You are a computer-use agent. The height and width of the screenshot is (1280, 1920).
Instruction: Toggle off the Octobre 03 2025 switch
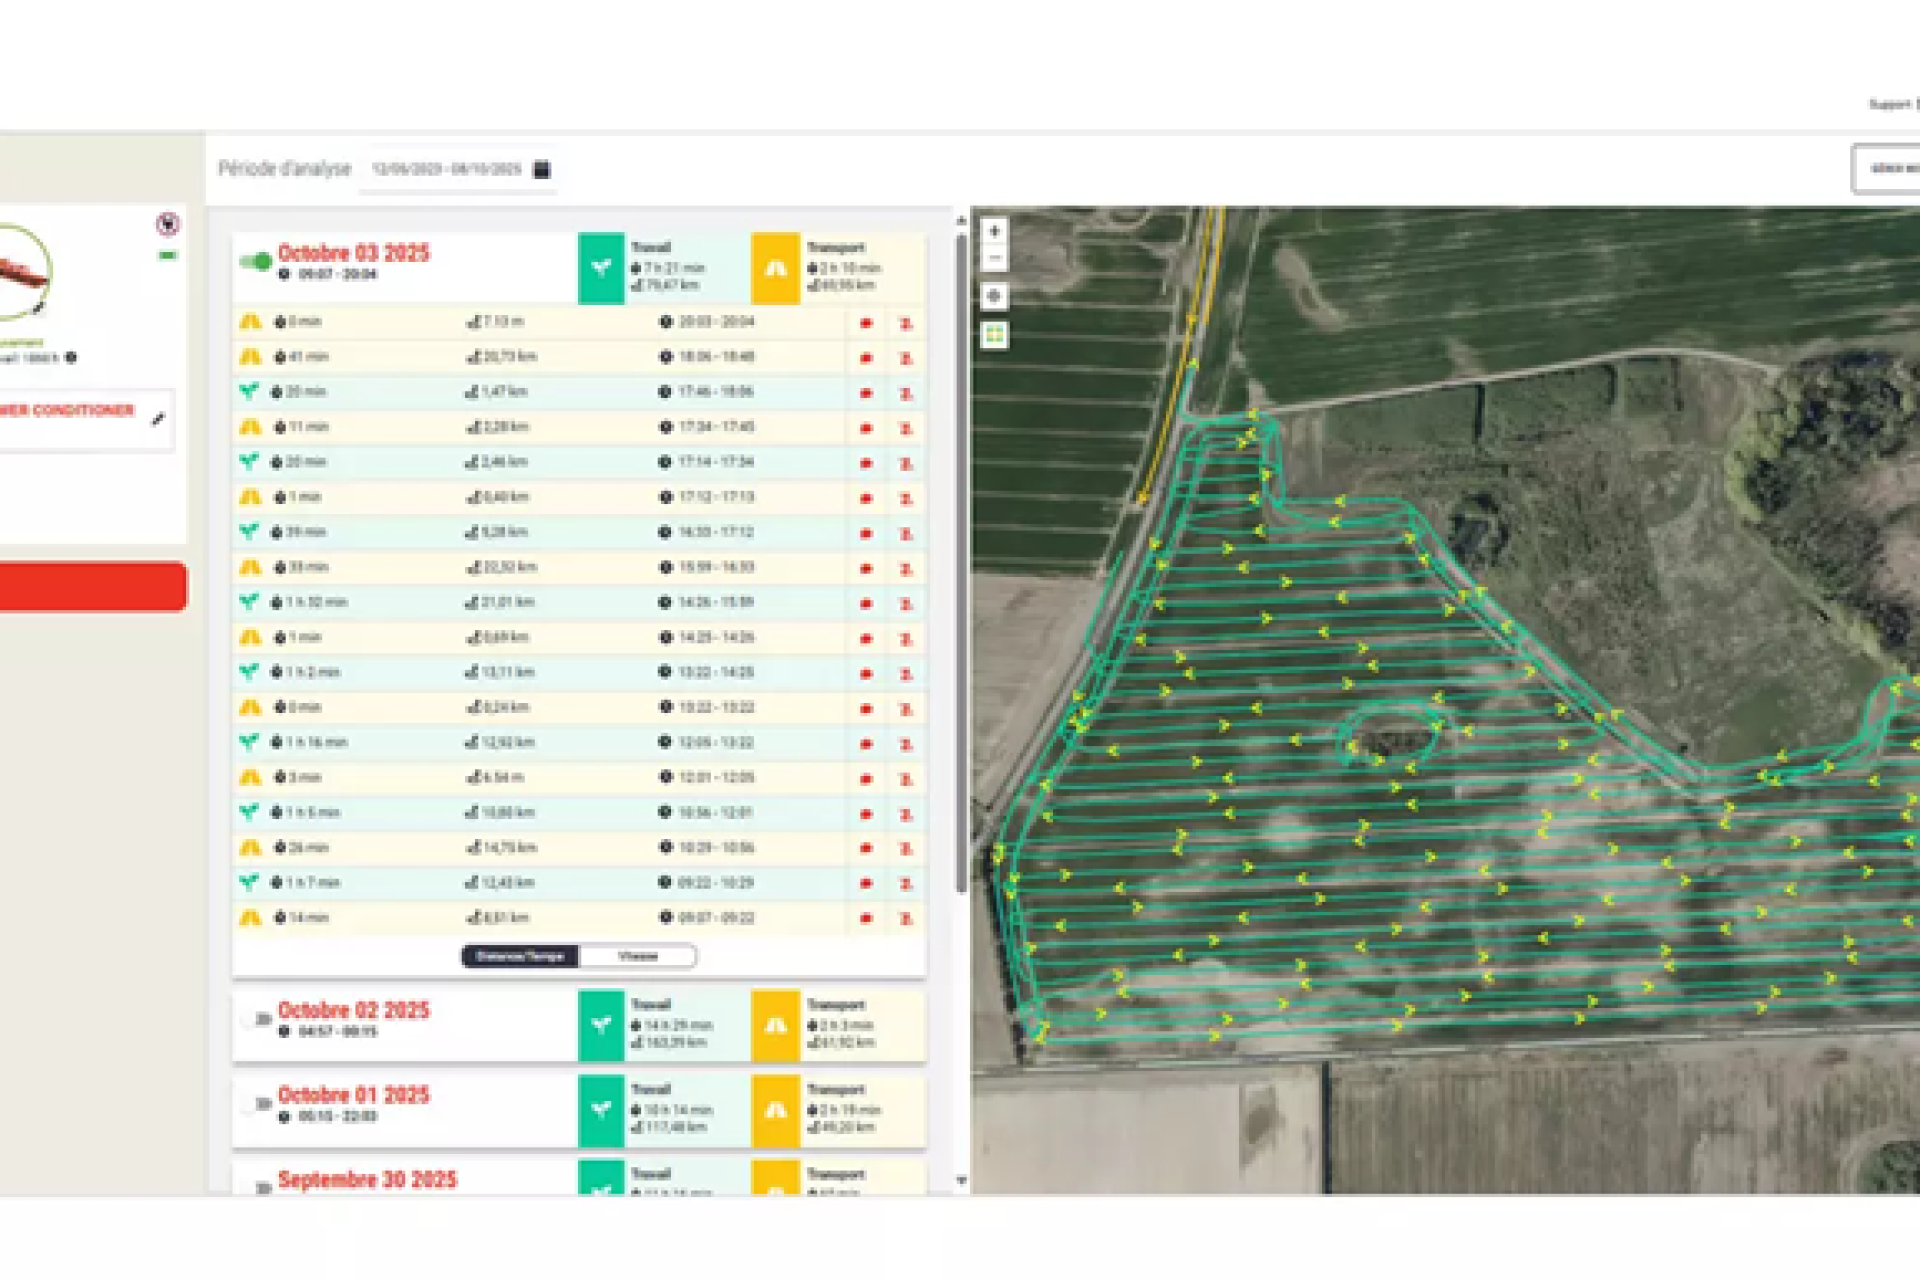point(256,262)
